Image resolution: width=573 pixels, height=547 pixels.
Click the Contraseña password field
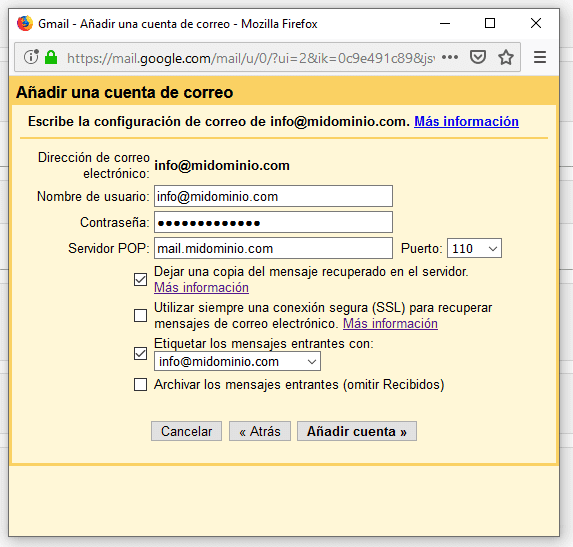tap(273, 222)
